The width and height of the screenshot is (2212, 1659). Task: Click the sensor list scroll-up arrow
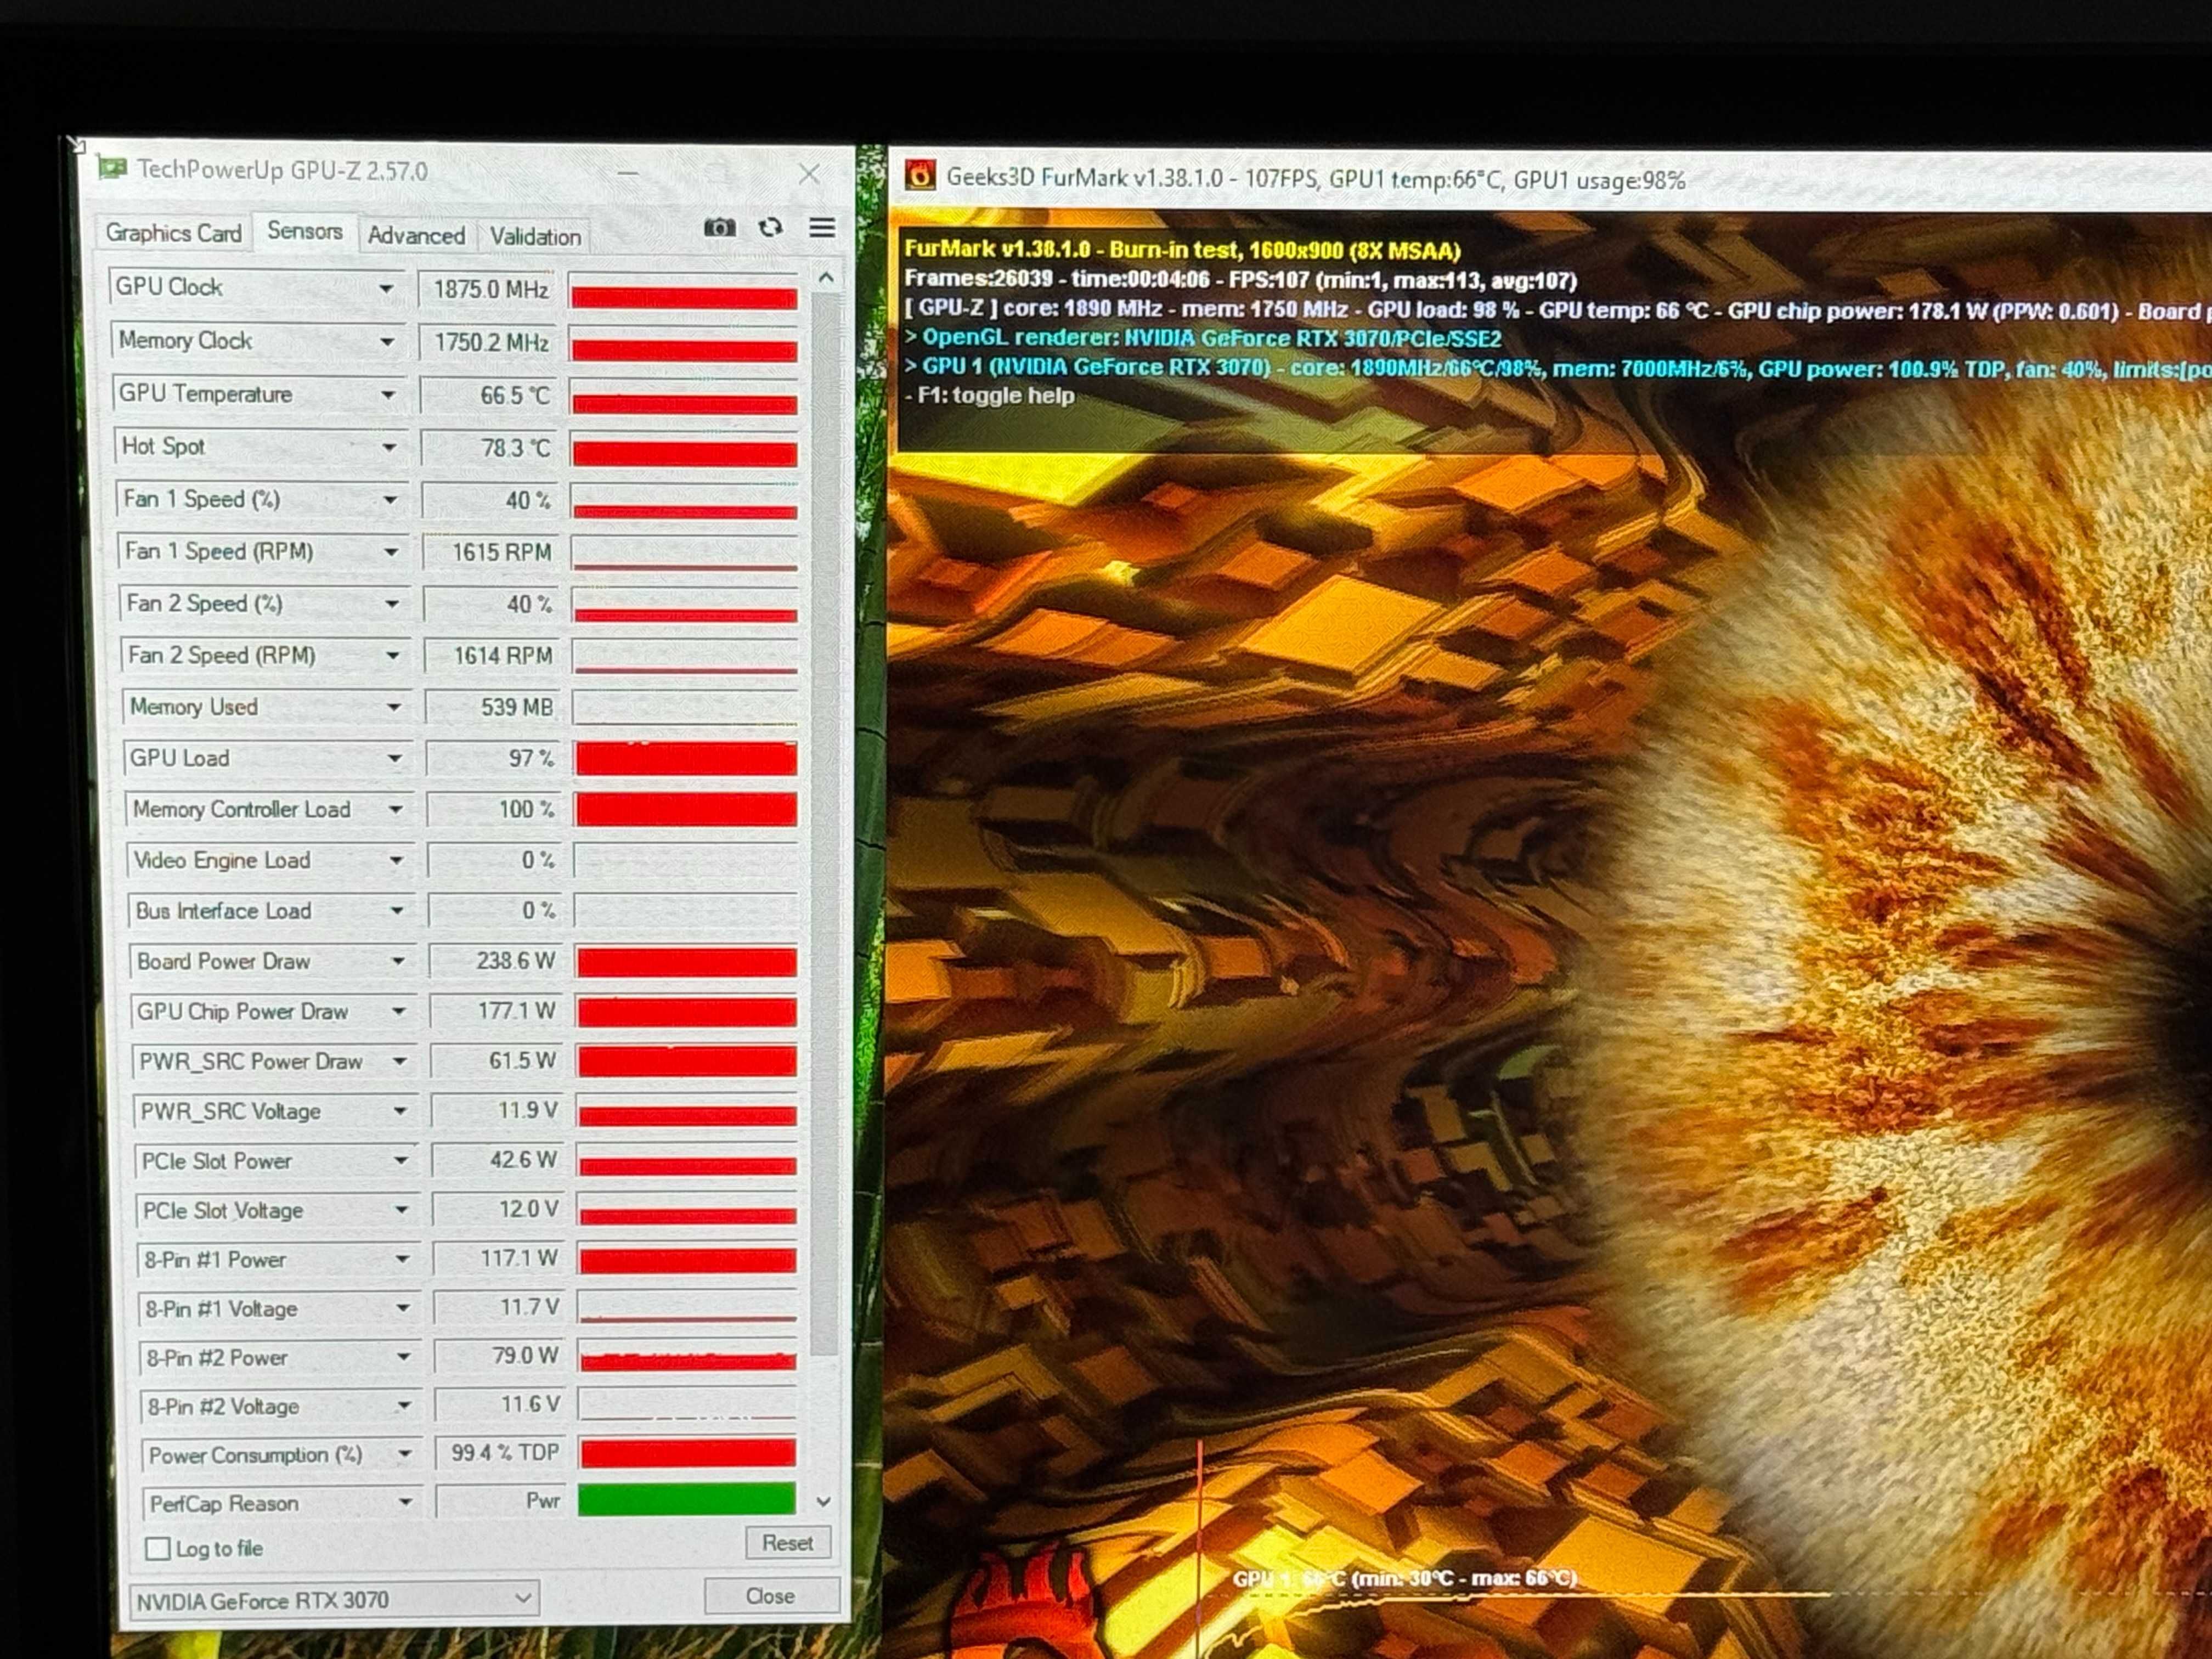(825, 278)
